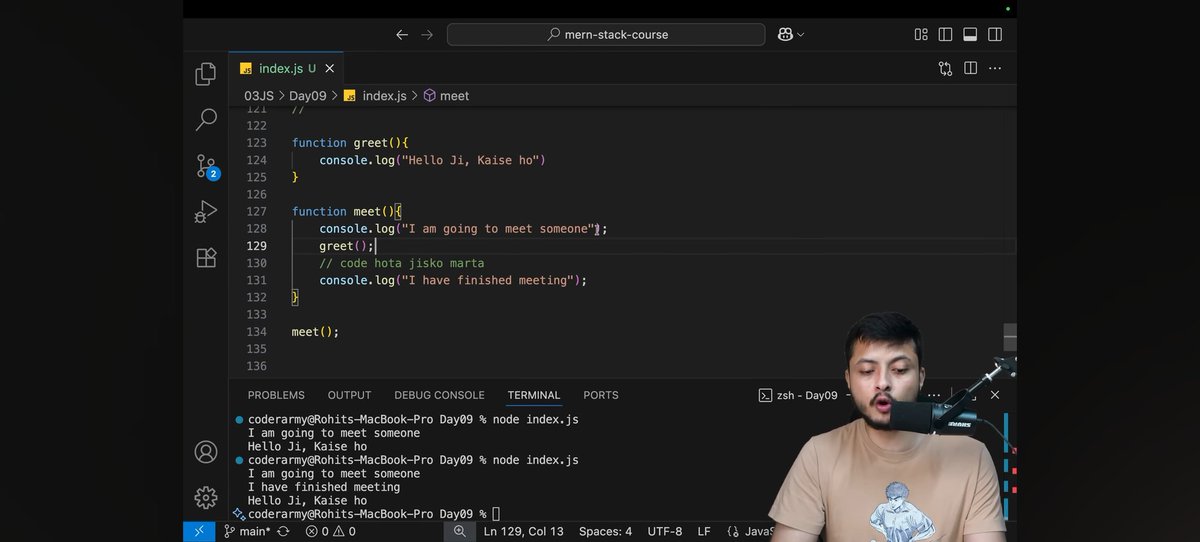1200x542 pixels.
Task: Close the terminal panel with X
Action: tap(995, 395)
